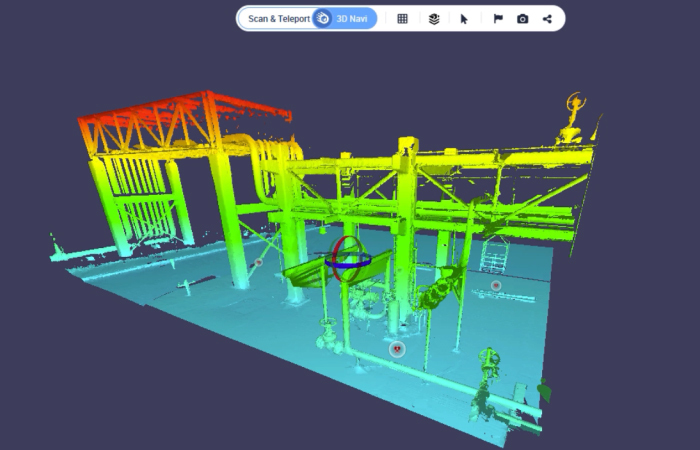
Task: Click the white caged ladder on right
Action: point(493,255)
